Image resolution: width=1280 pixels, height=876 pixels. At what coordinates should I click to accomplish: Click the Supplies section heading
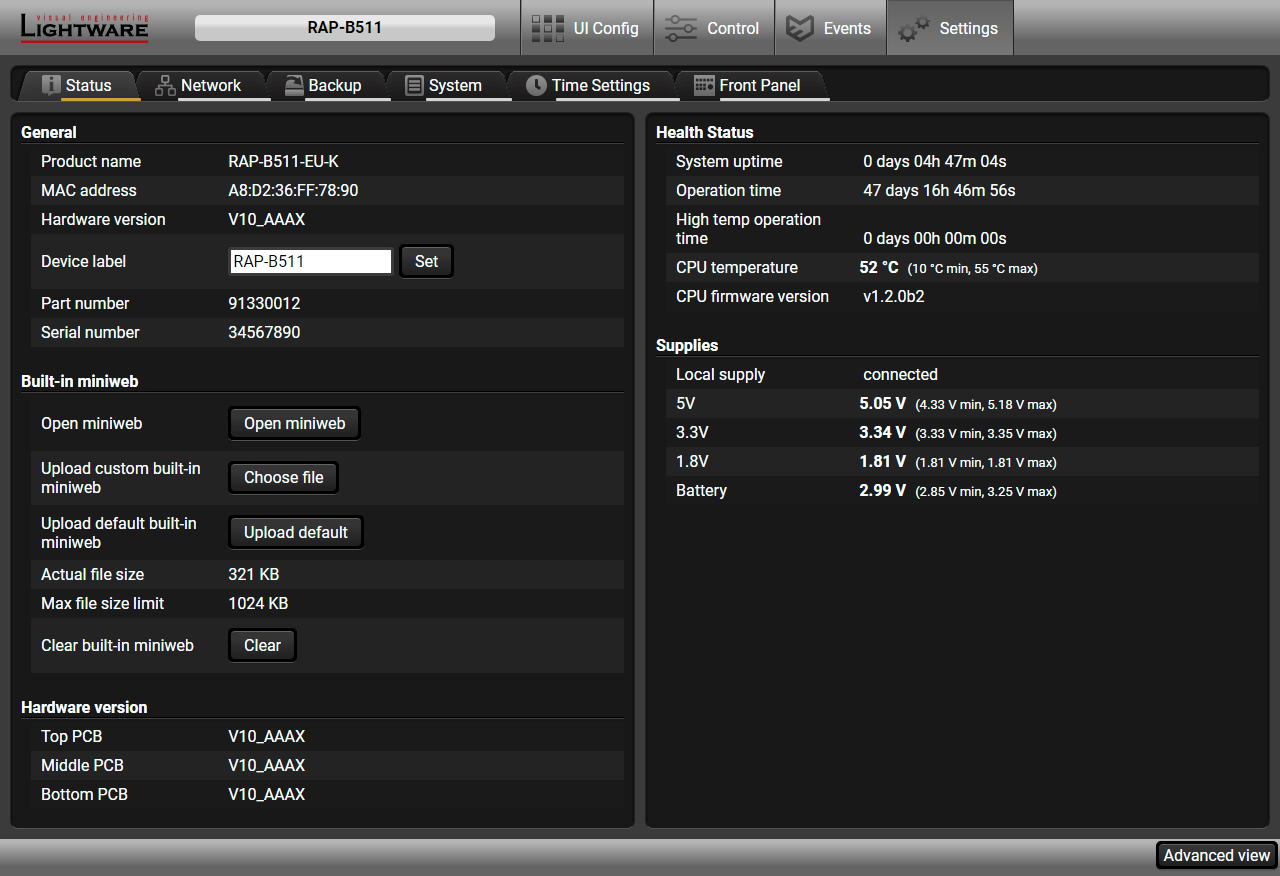[x=687, y=345]
